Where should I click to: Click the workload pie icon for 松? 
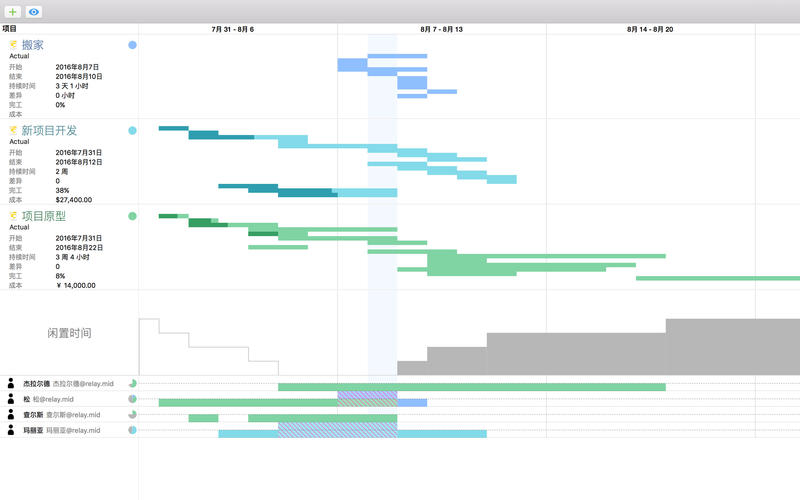[132, 399]
